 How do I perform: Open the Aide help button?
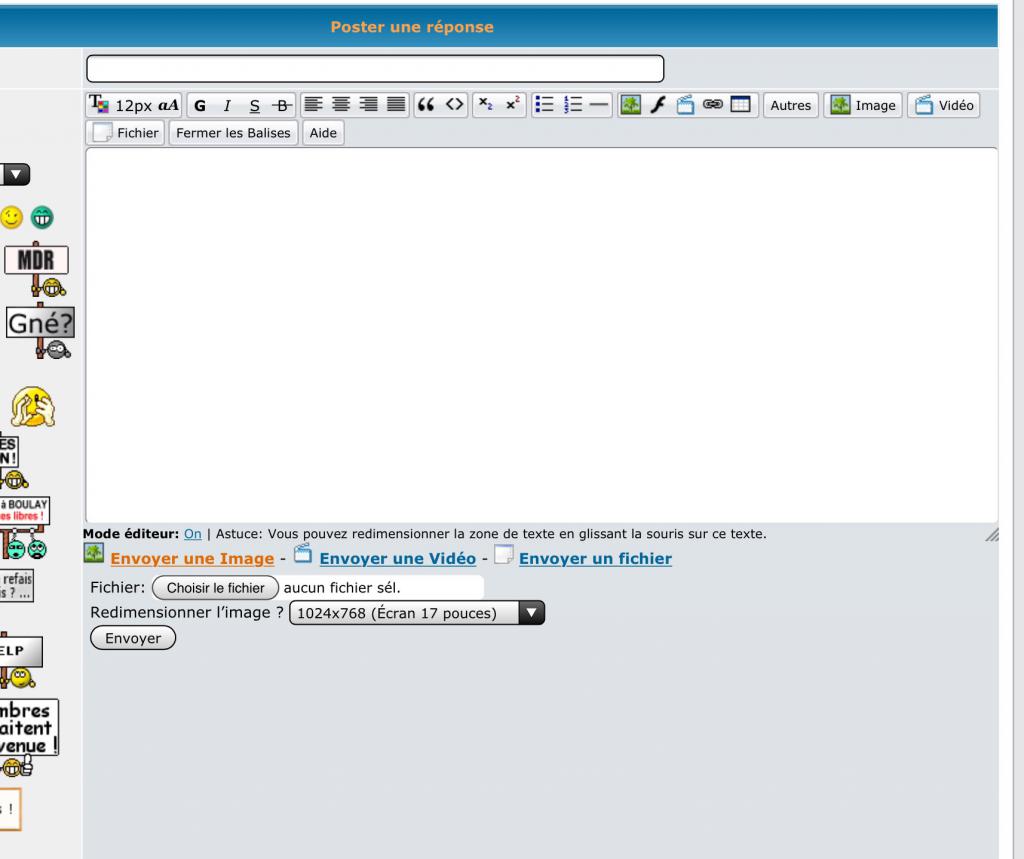323,133
